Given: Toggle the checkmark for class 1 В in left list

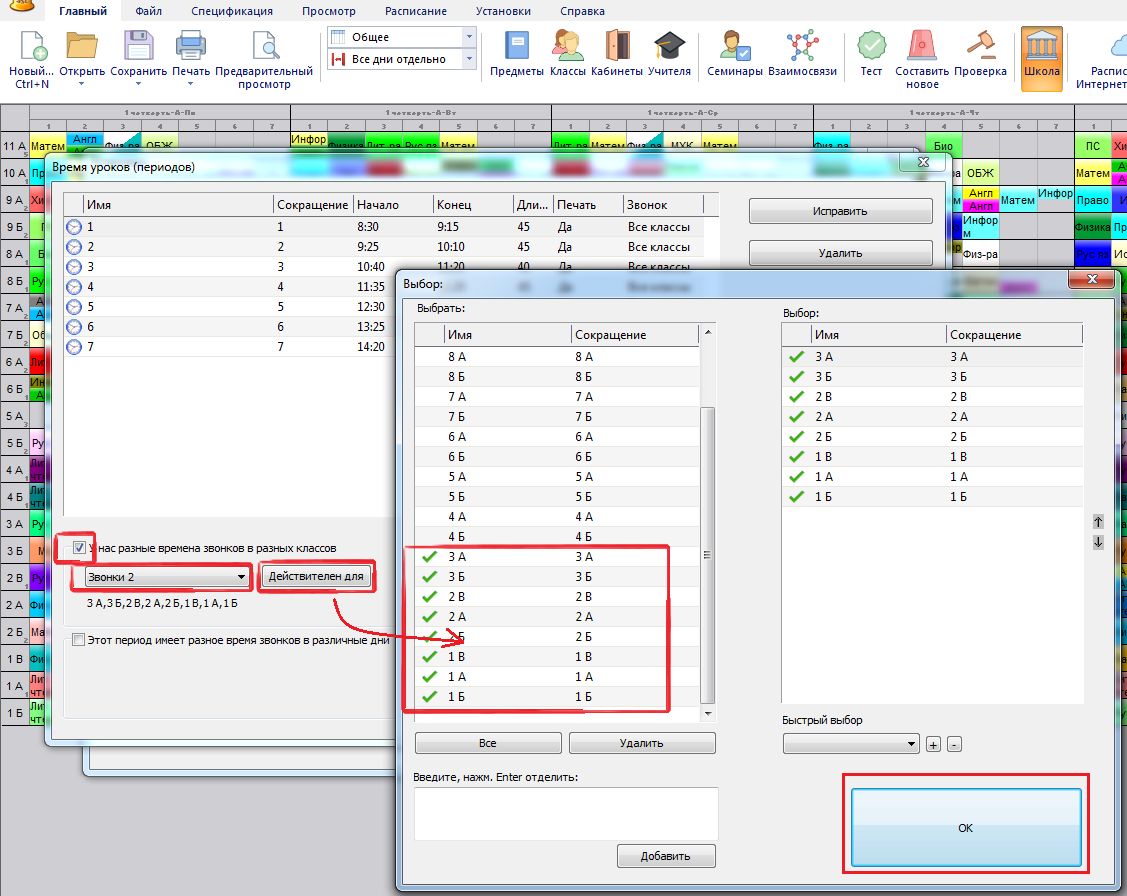Looking at the screenshot, I should (430, 657).
